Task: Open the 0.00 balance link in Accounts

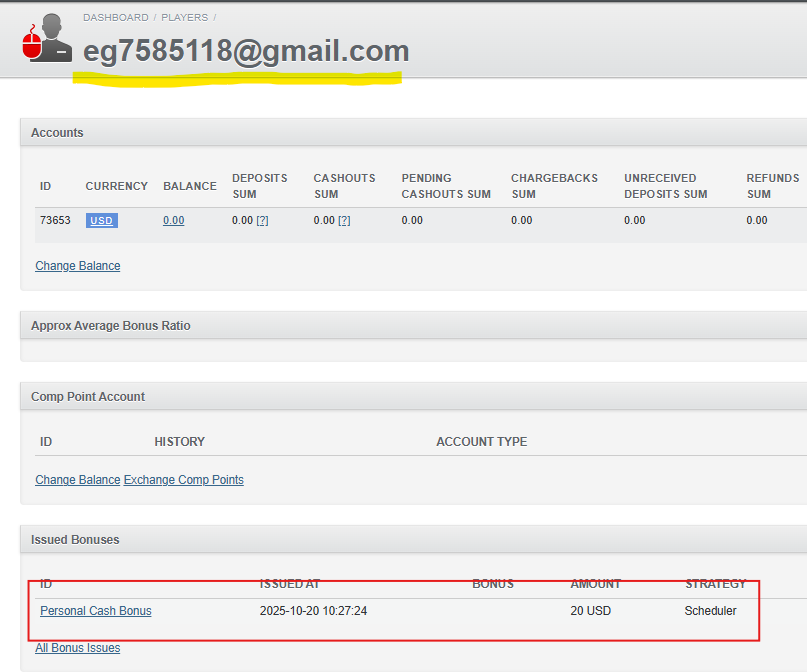Action: pyautogui.click(x=173, y=220)
